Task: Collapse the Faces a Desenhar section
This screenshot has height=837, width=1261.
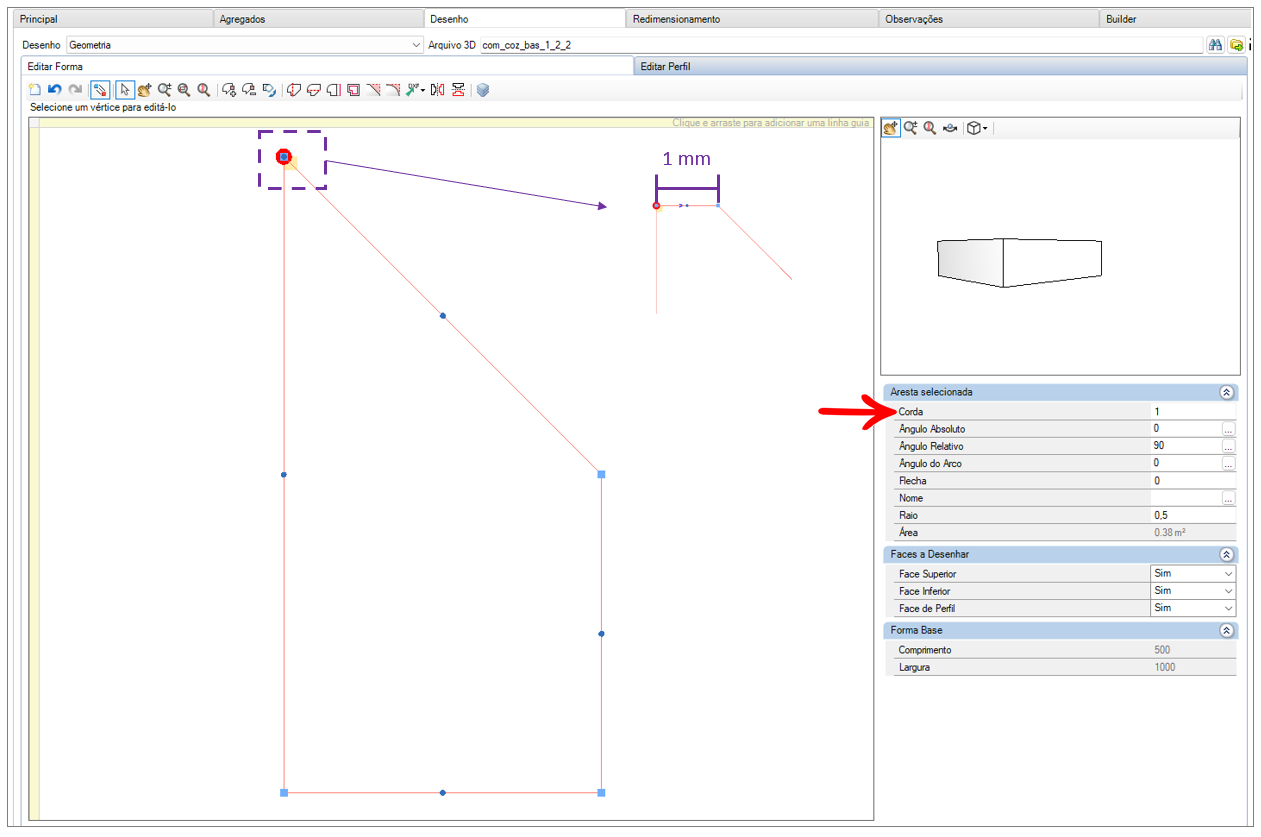Action: coord(1226,554)
